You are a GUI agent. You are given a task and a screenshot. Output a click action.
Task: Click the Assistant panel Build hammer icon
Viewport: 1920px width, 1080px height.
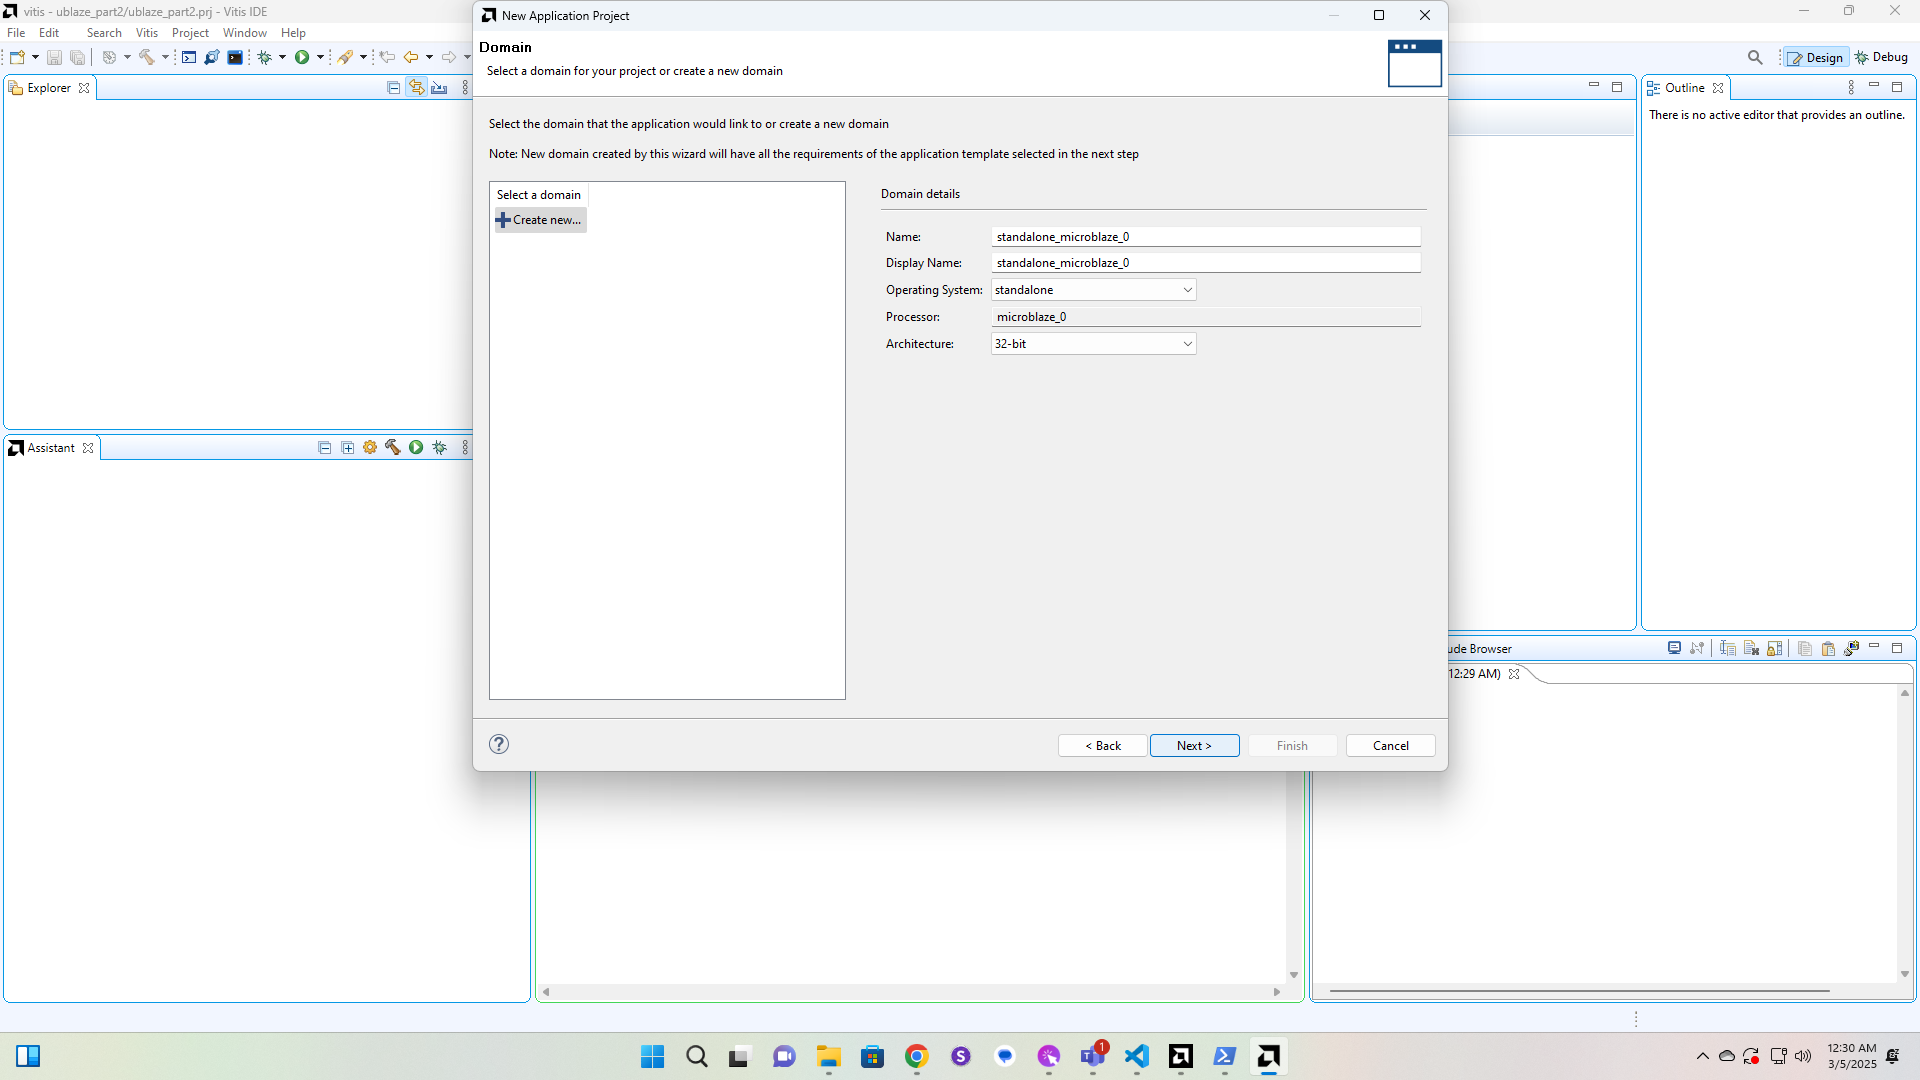[393, 448]
